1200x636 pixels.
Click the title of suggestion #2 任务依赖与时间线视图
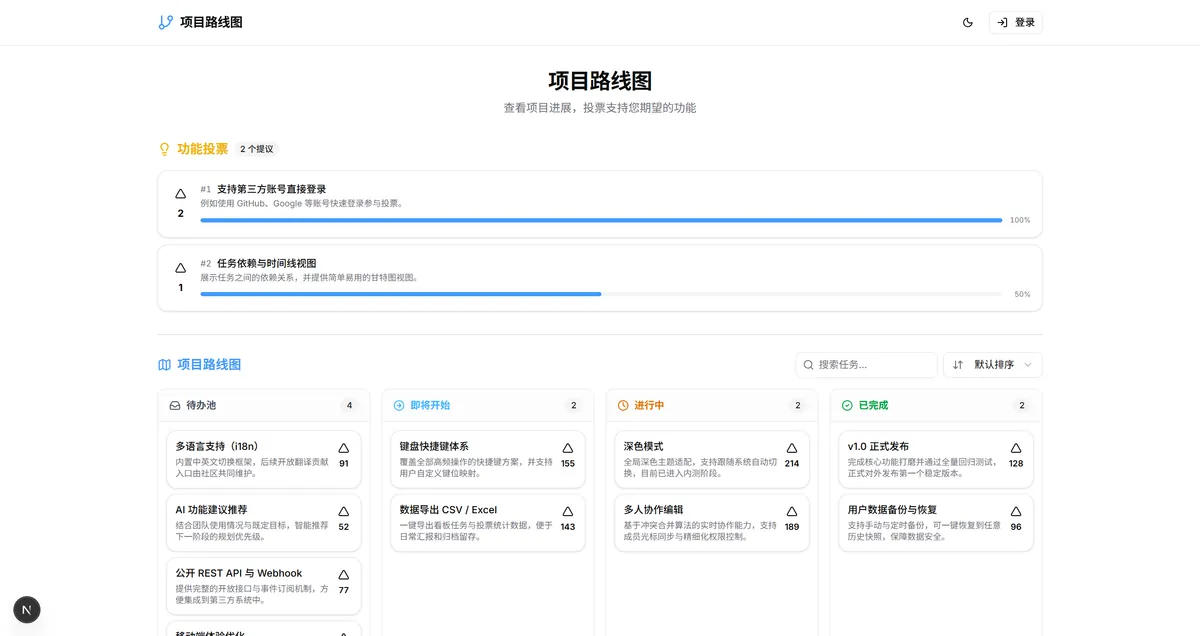pyautogui.click(x=266, y=263)
